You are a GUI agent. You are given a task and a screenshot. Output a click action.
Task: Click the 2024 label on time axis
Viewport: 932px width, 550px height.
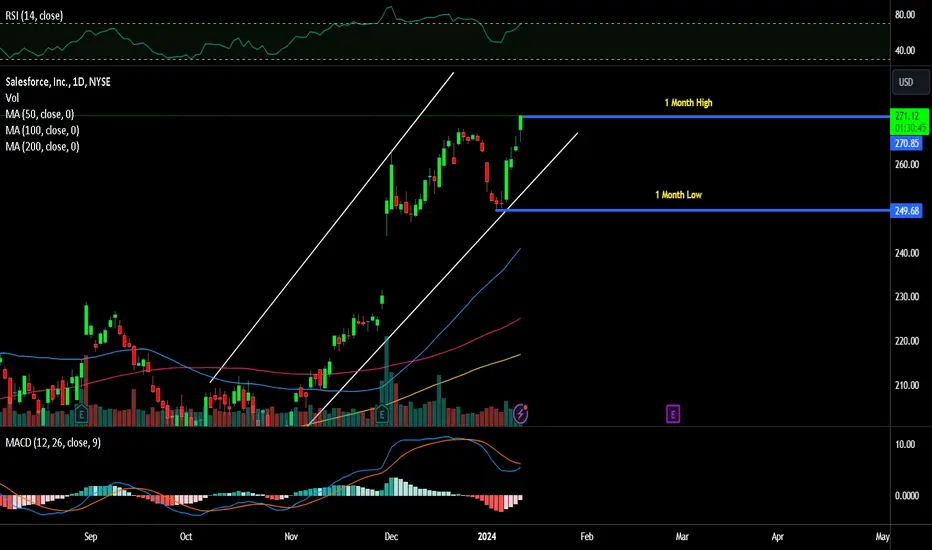click(487, 537)
